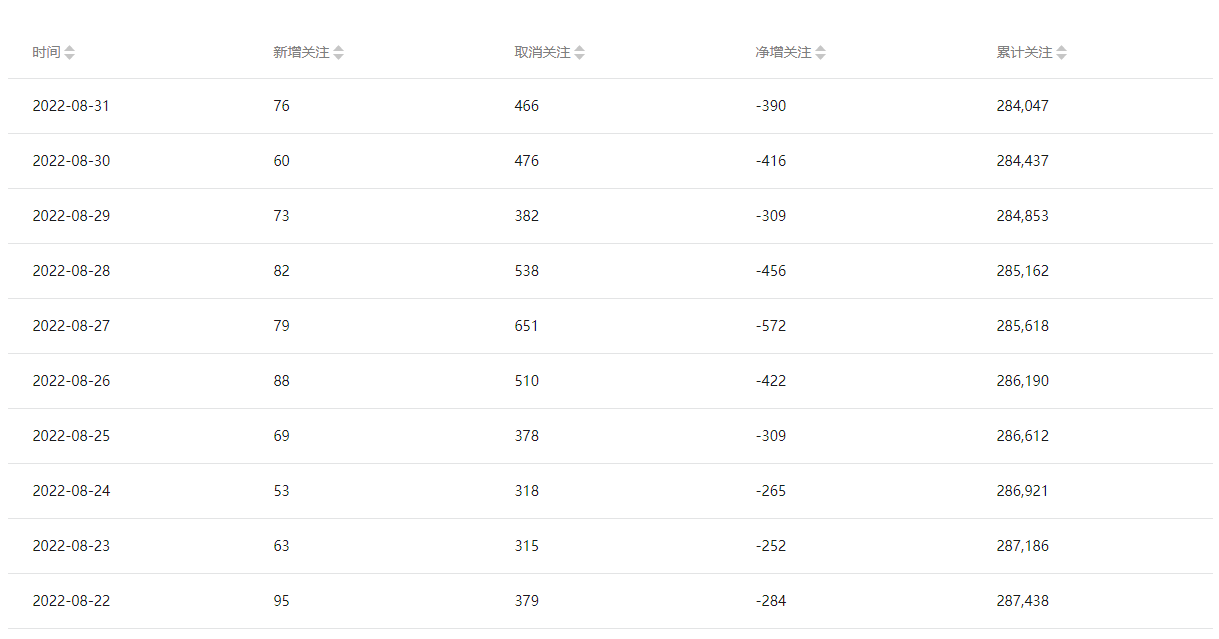
Task: Click cumulative value 286,921
Action: pos(1023,491)
